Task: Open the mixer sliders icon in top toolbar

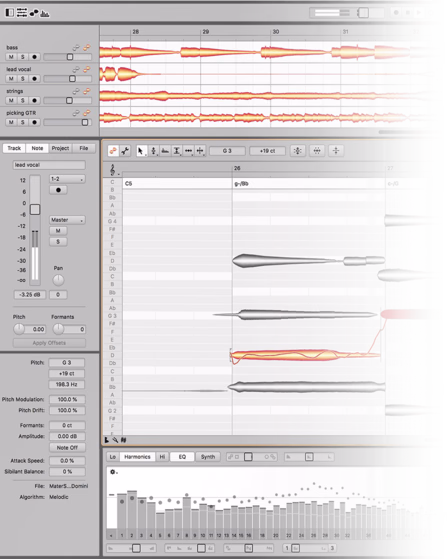Action: 22,13
